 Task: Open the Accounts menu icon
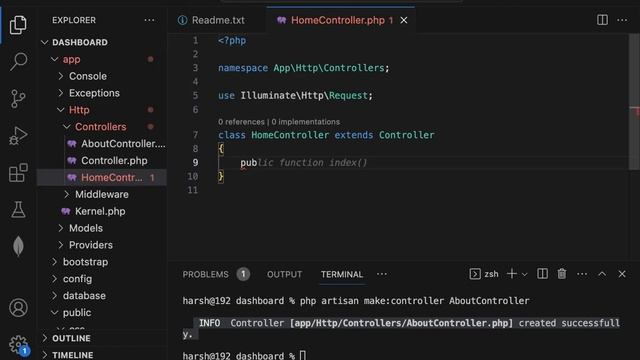click(x=18, y=308)
